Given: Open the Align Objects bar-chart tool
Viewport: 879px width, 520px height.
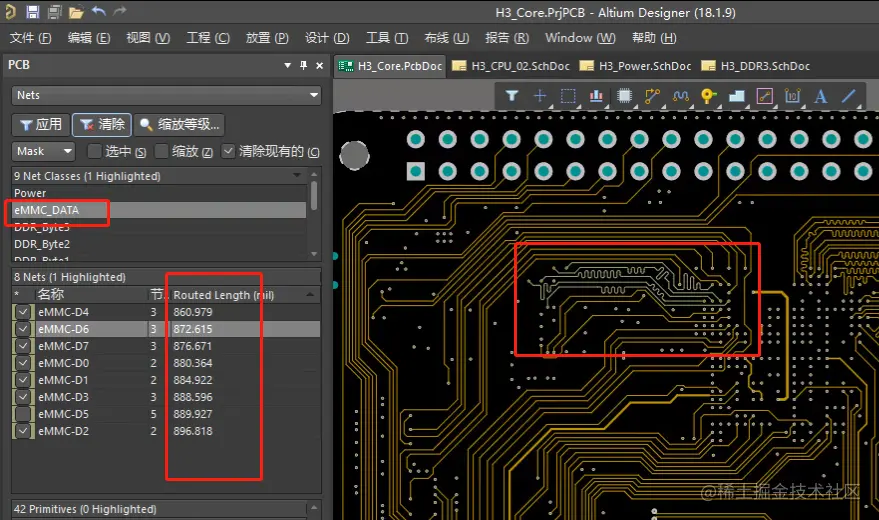Looking at the screenshot, I should (x=596, y=96).
